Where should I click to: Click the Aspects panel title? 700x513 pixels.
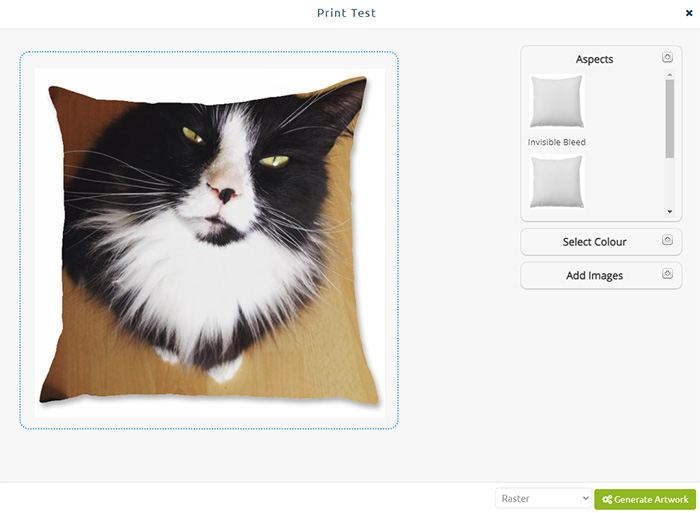[x=594, y=59]
